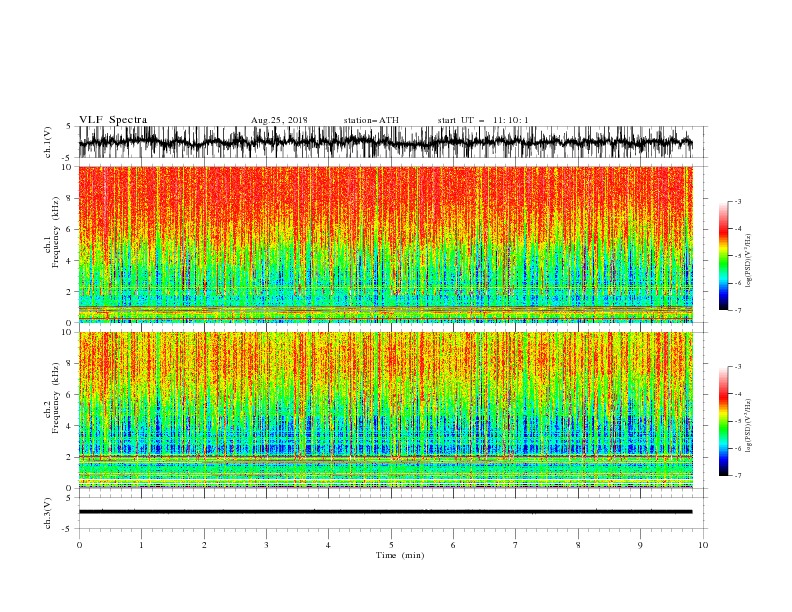Click inside the ch.2 spectrogram plot
This screenshot has height=612, width=792.
tap(386, 410)
